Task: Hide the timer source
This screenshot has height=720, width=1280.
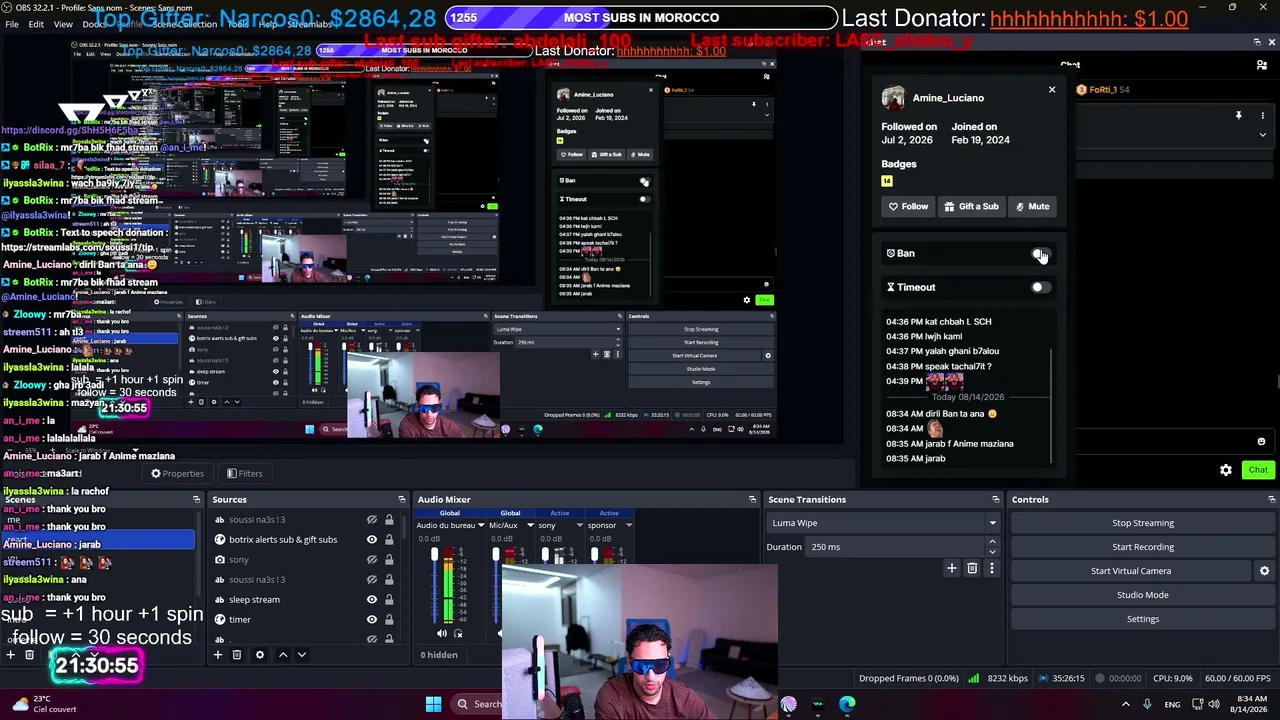Action: coord(372,620)
